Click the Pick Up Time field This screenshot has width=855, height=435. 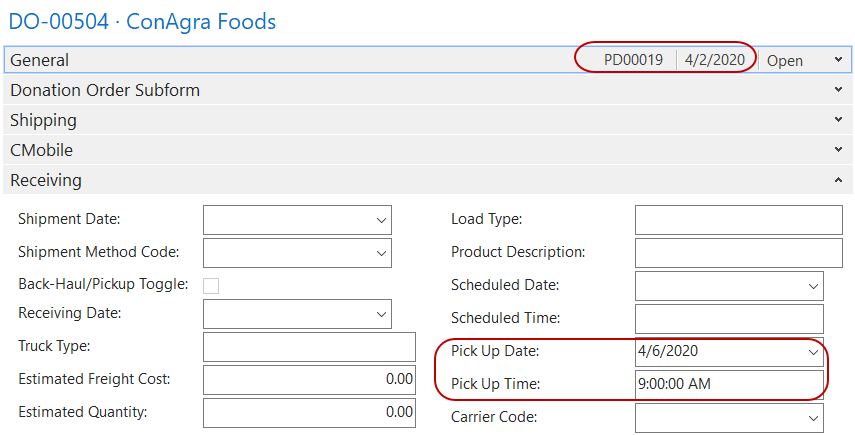pos(729,384)
